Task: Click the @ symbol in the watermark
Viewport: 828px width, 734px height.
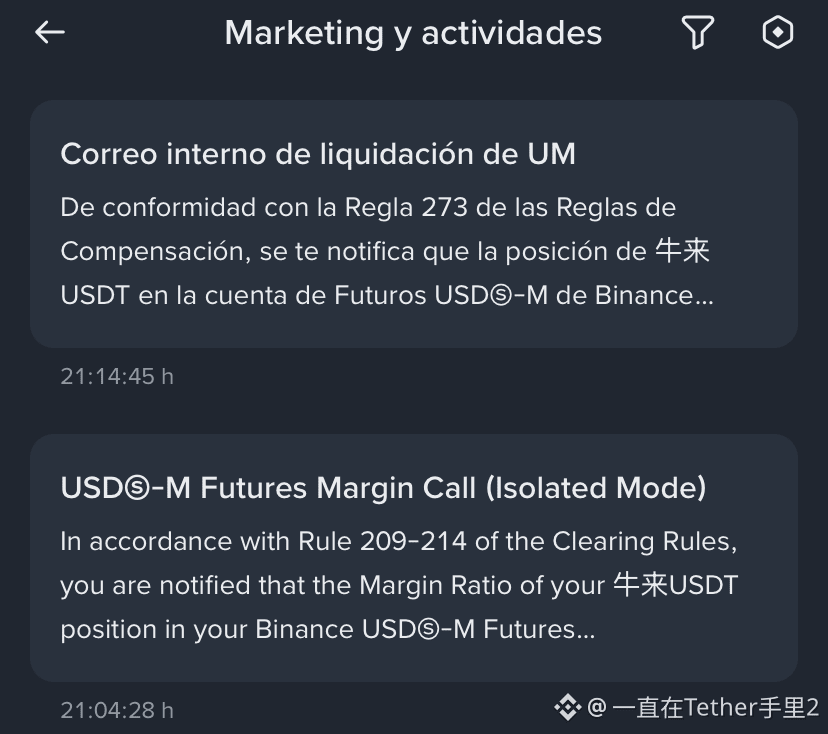Action: tap(597, 707)
